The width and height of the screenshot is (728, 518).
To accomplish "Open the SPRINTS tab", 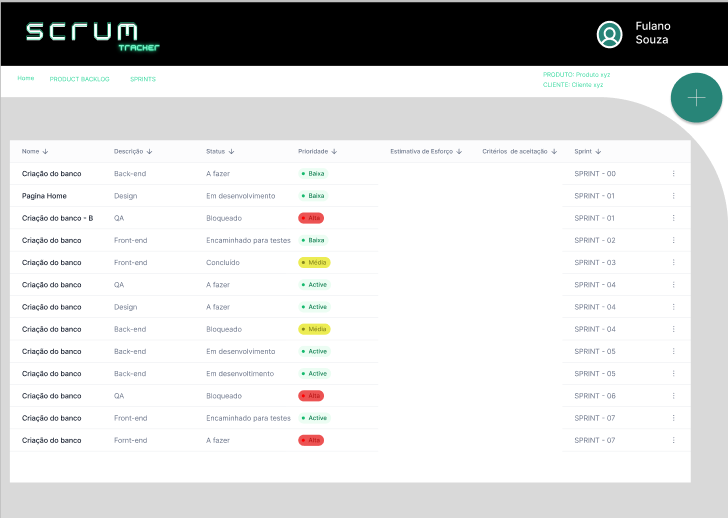I will pyautogui.click(x=143, y=79).
